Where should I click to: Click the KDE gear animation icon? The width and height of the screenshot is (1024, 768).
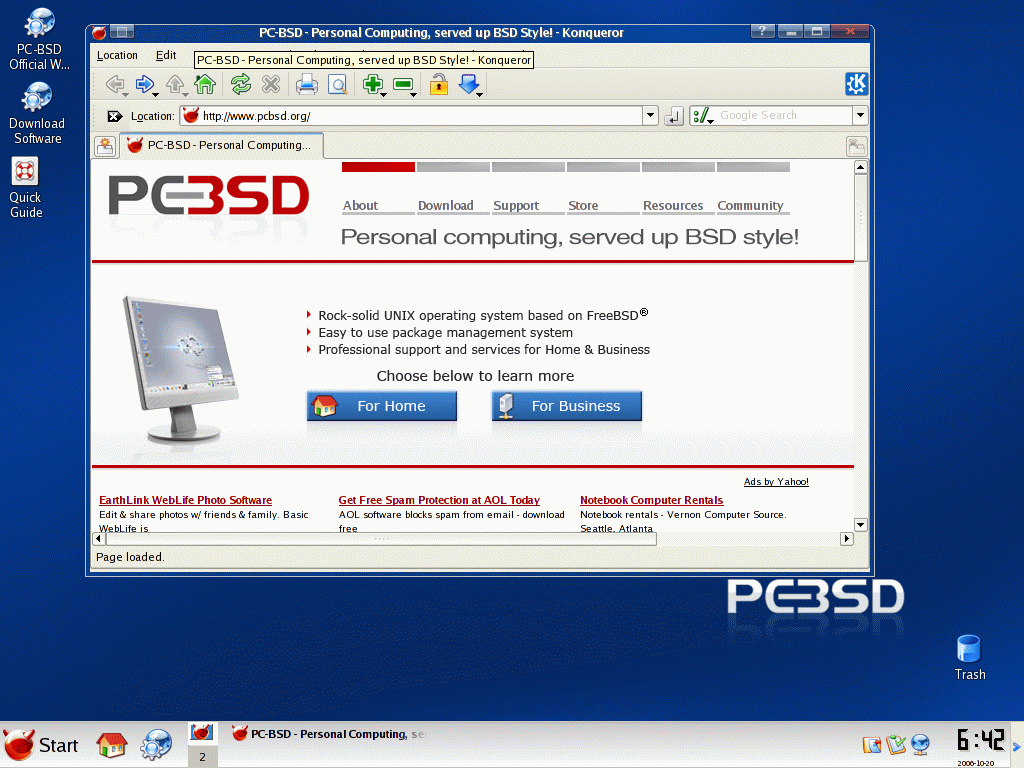coord(856,84)
